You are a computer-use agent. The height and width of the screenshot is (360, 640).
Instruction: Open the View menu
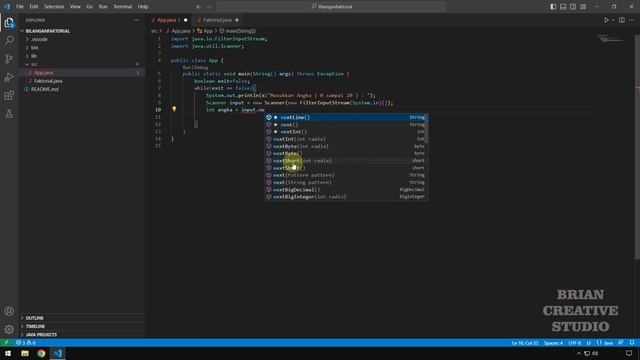(75, 7)
